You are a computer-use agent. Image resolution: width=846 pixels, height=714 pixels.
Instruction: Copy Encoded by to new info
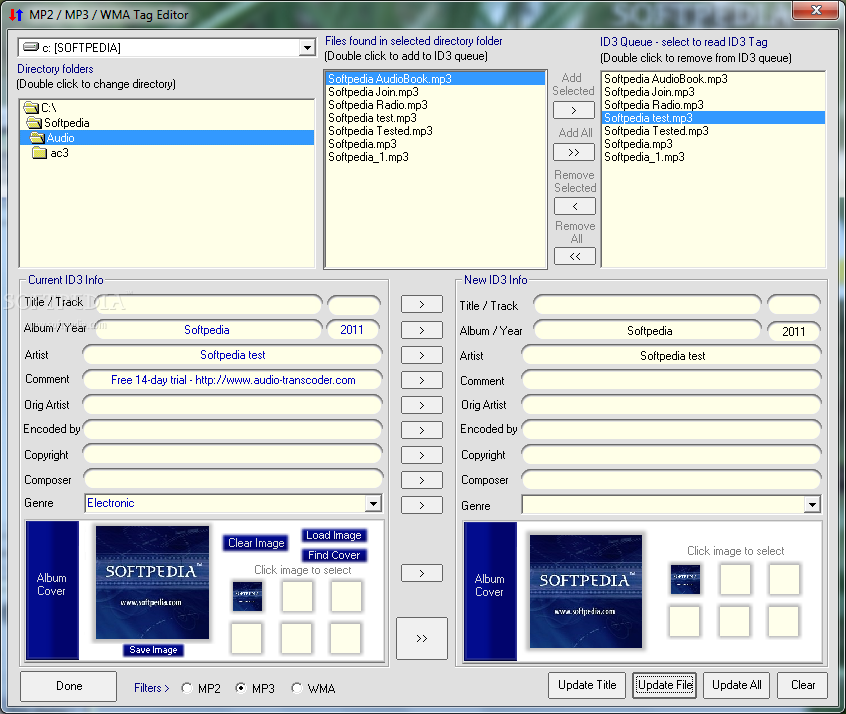point(422,430)
